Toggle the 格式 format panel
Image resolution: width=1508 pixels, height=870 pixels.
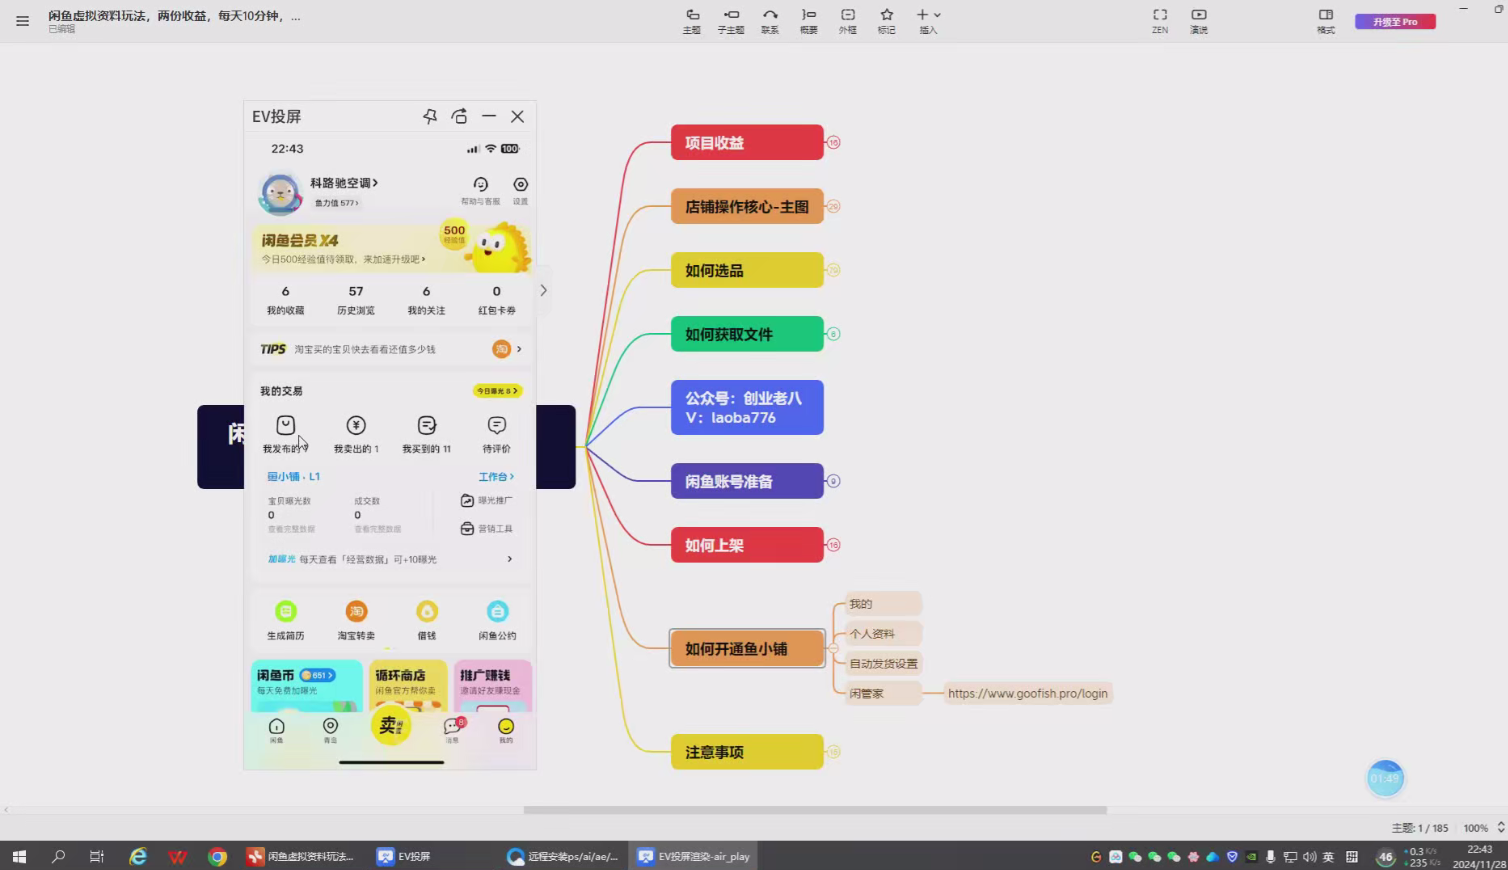[1326, 21]
